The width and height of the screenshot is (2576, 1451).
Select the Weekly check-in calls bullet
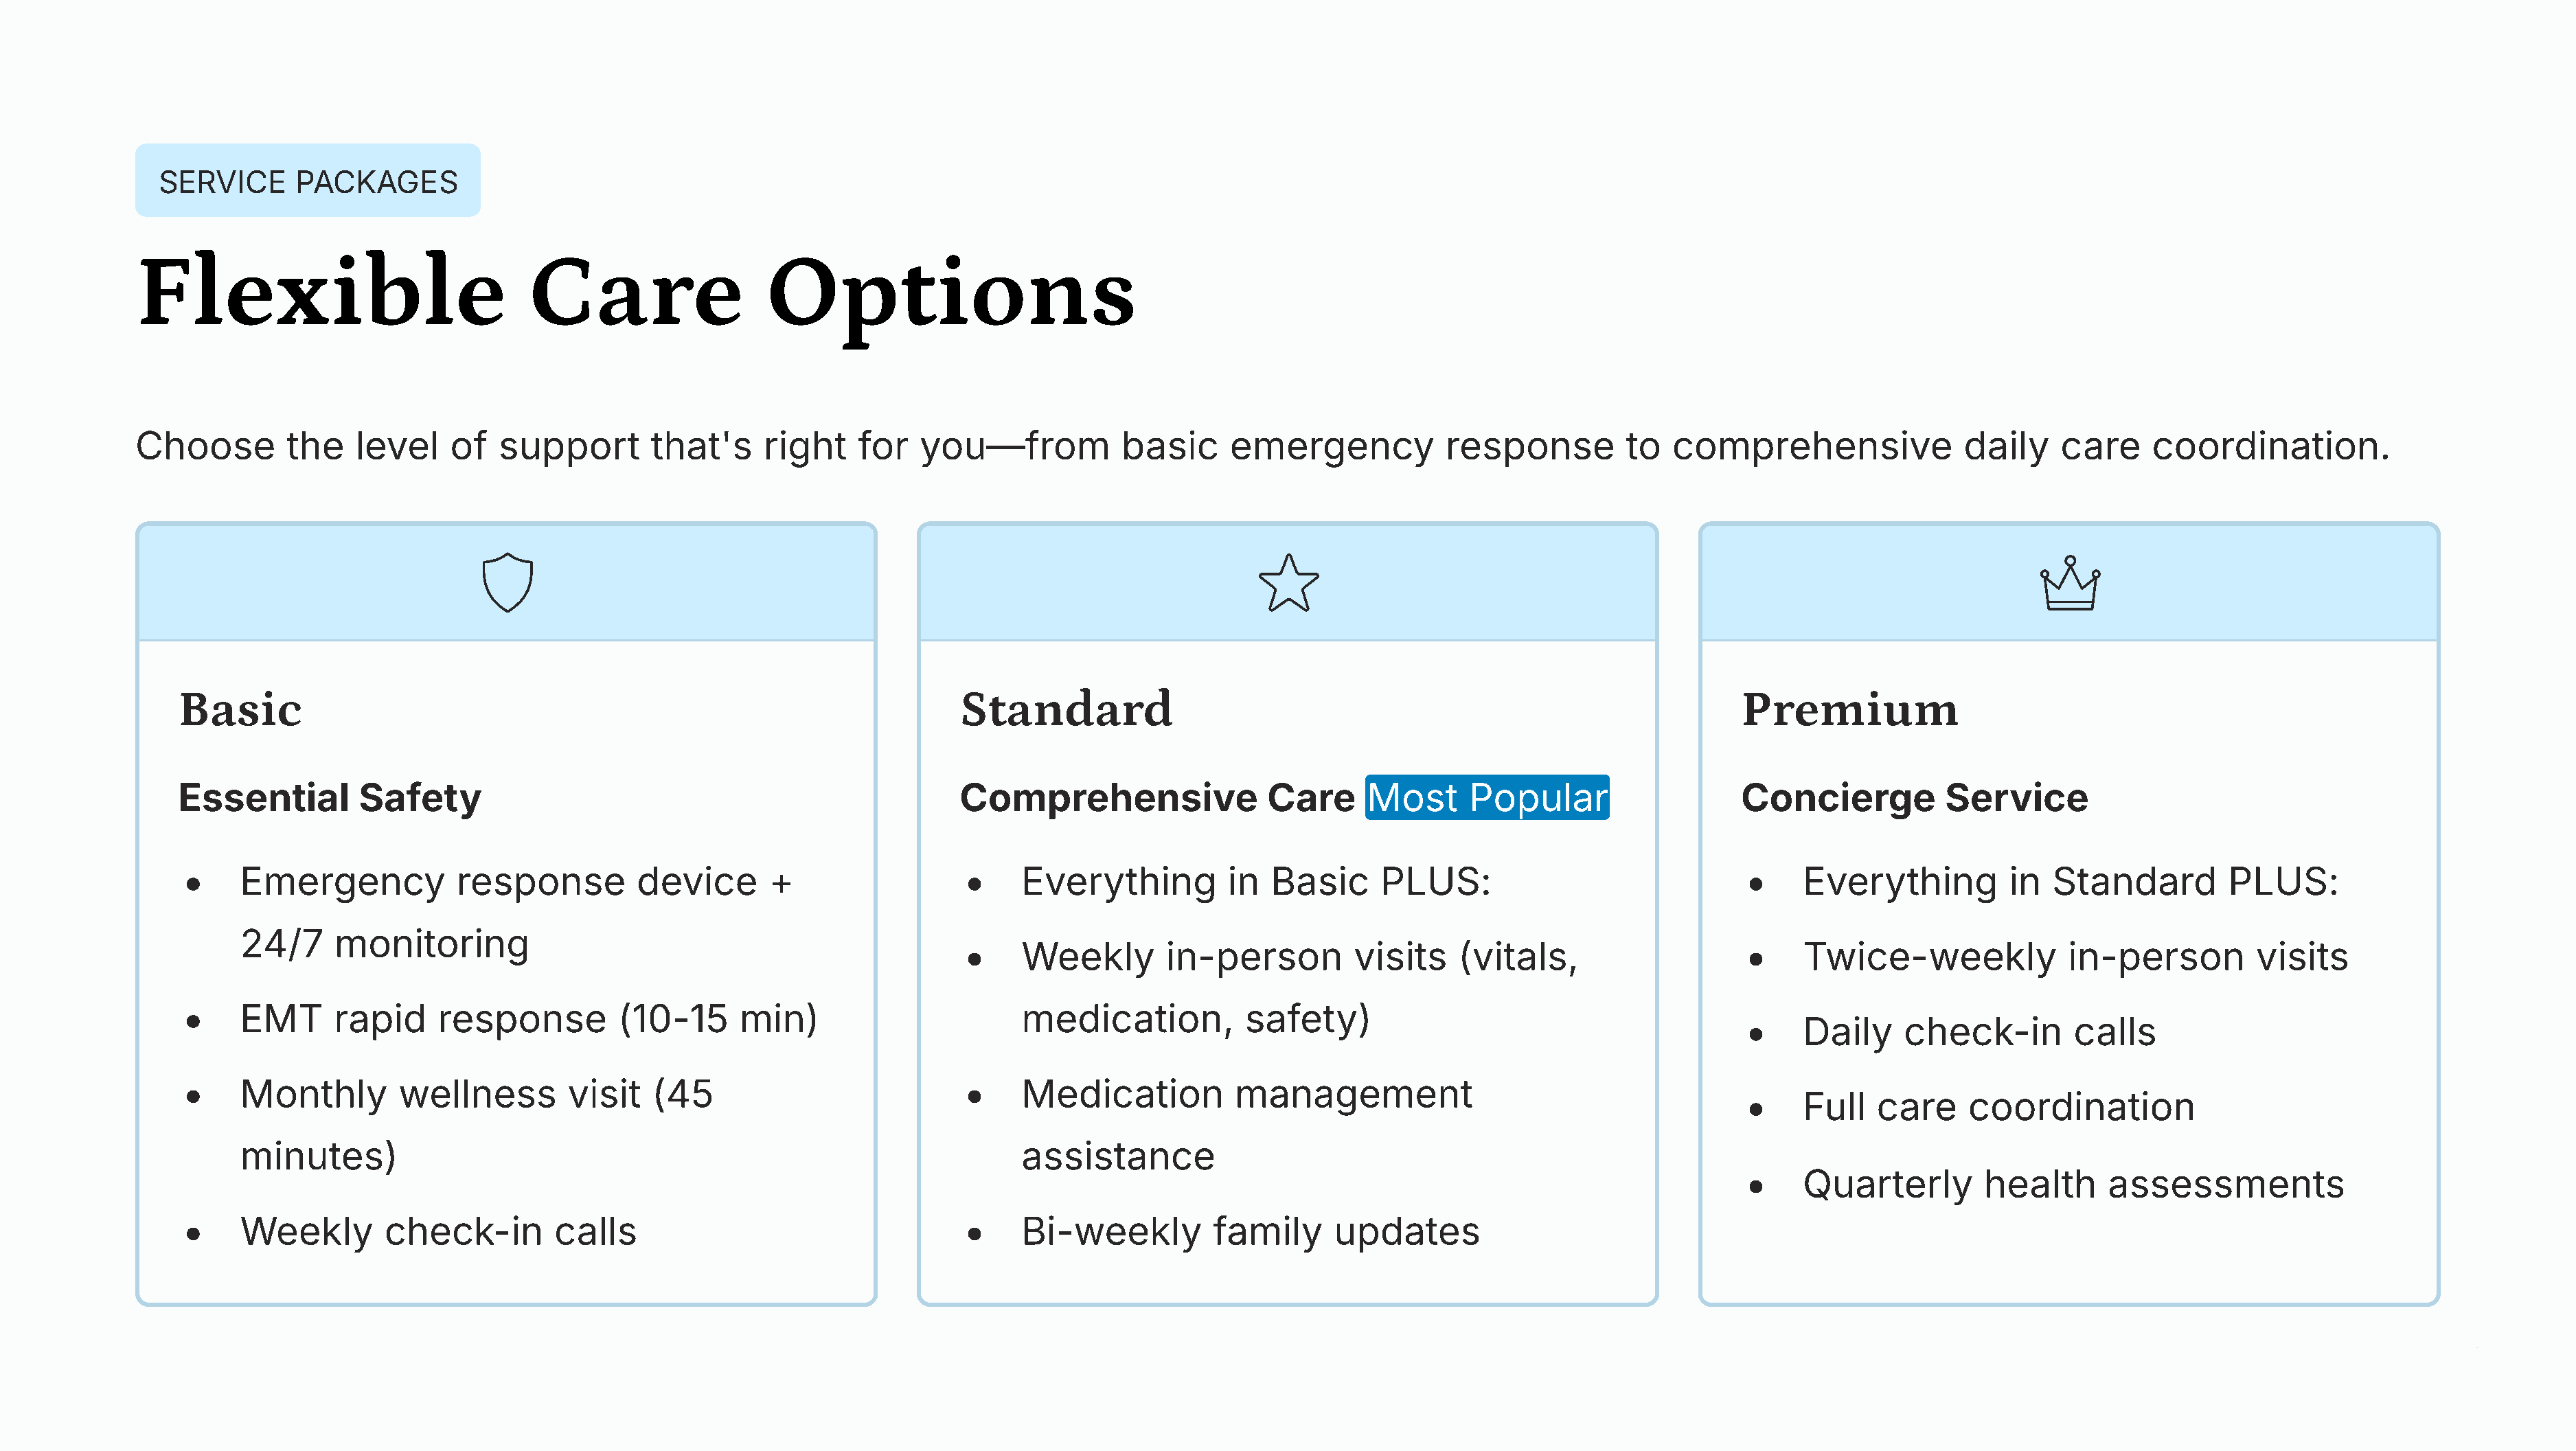coord(438,1232)
